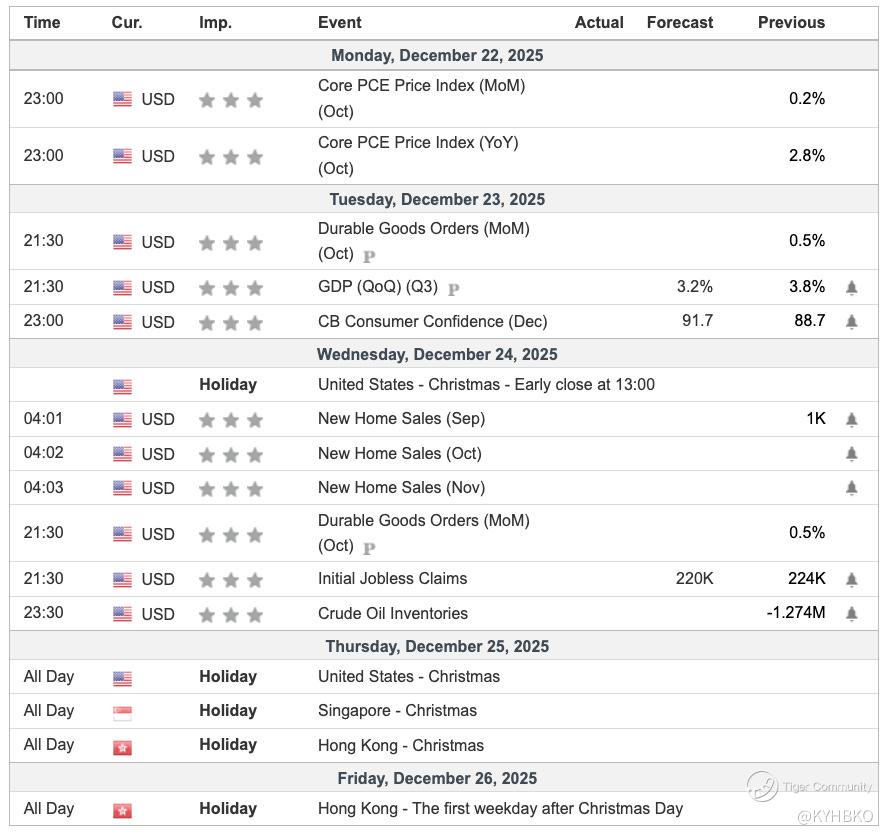Toggle alert bell for New Home Sales (Oct)
Viewport: 890px width, 836px height.
[x=851, y=454]
